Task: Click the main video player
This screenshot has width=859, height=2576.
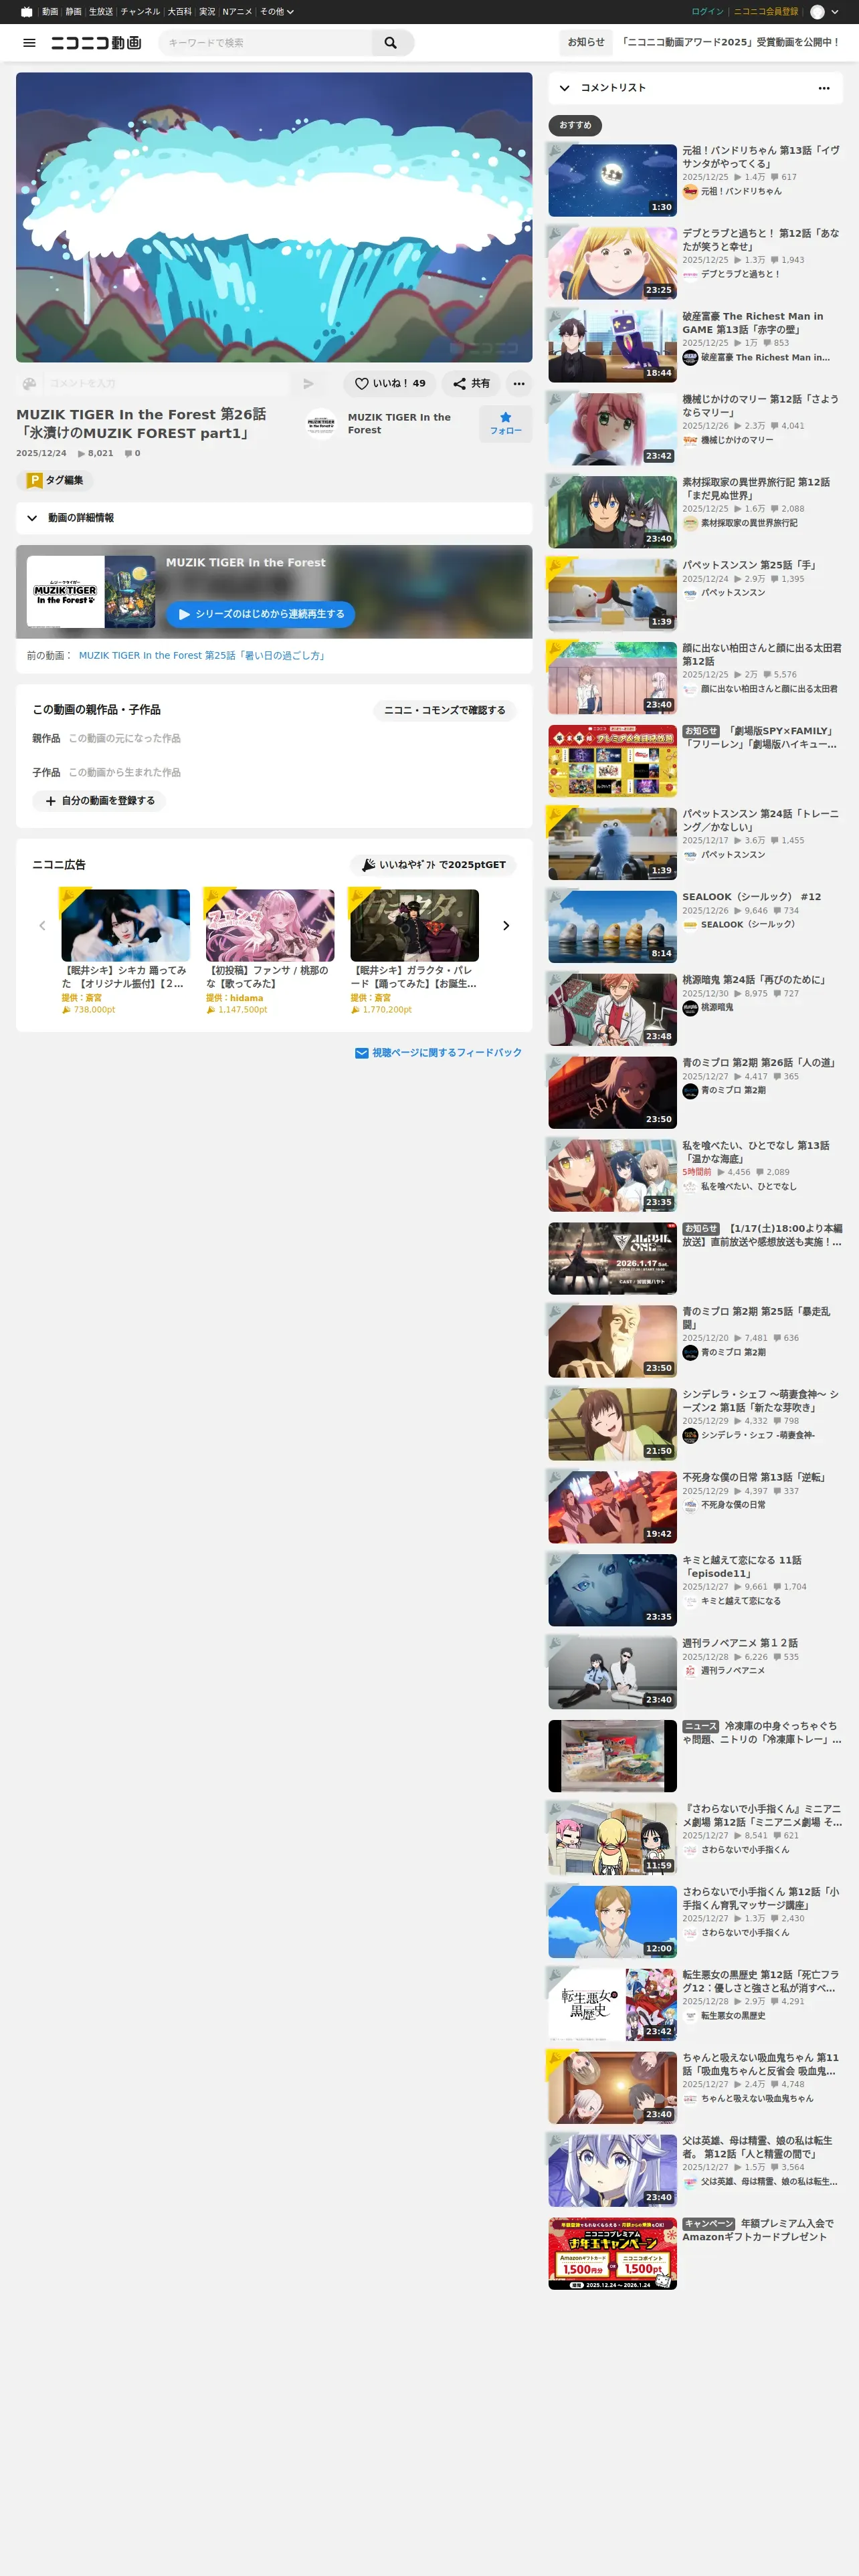Action: click(x=274, y=217)
